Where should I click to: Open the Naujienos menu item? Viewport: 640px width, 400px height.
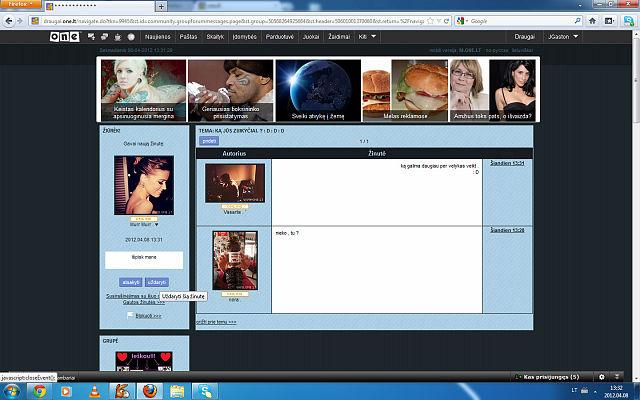[158, 37]
